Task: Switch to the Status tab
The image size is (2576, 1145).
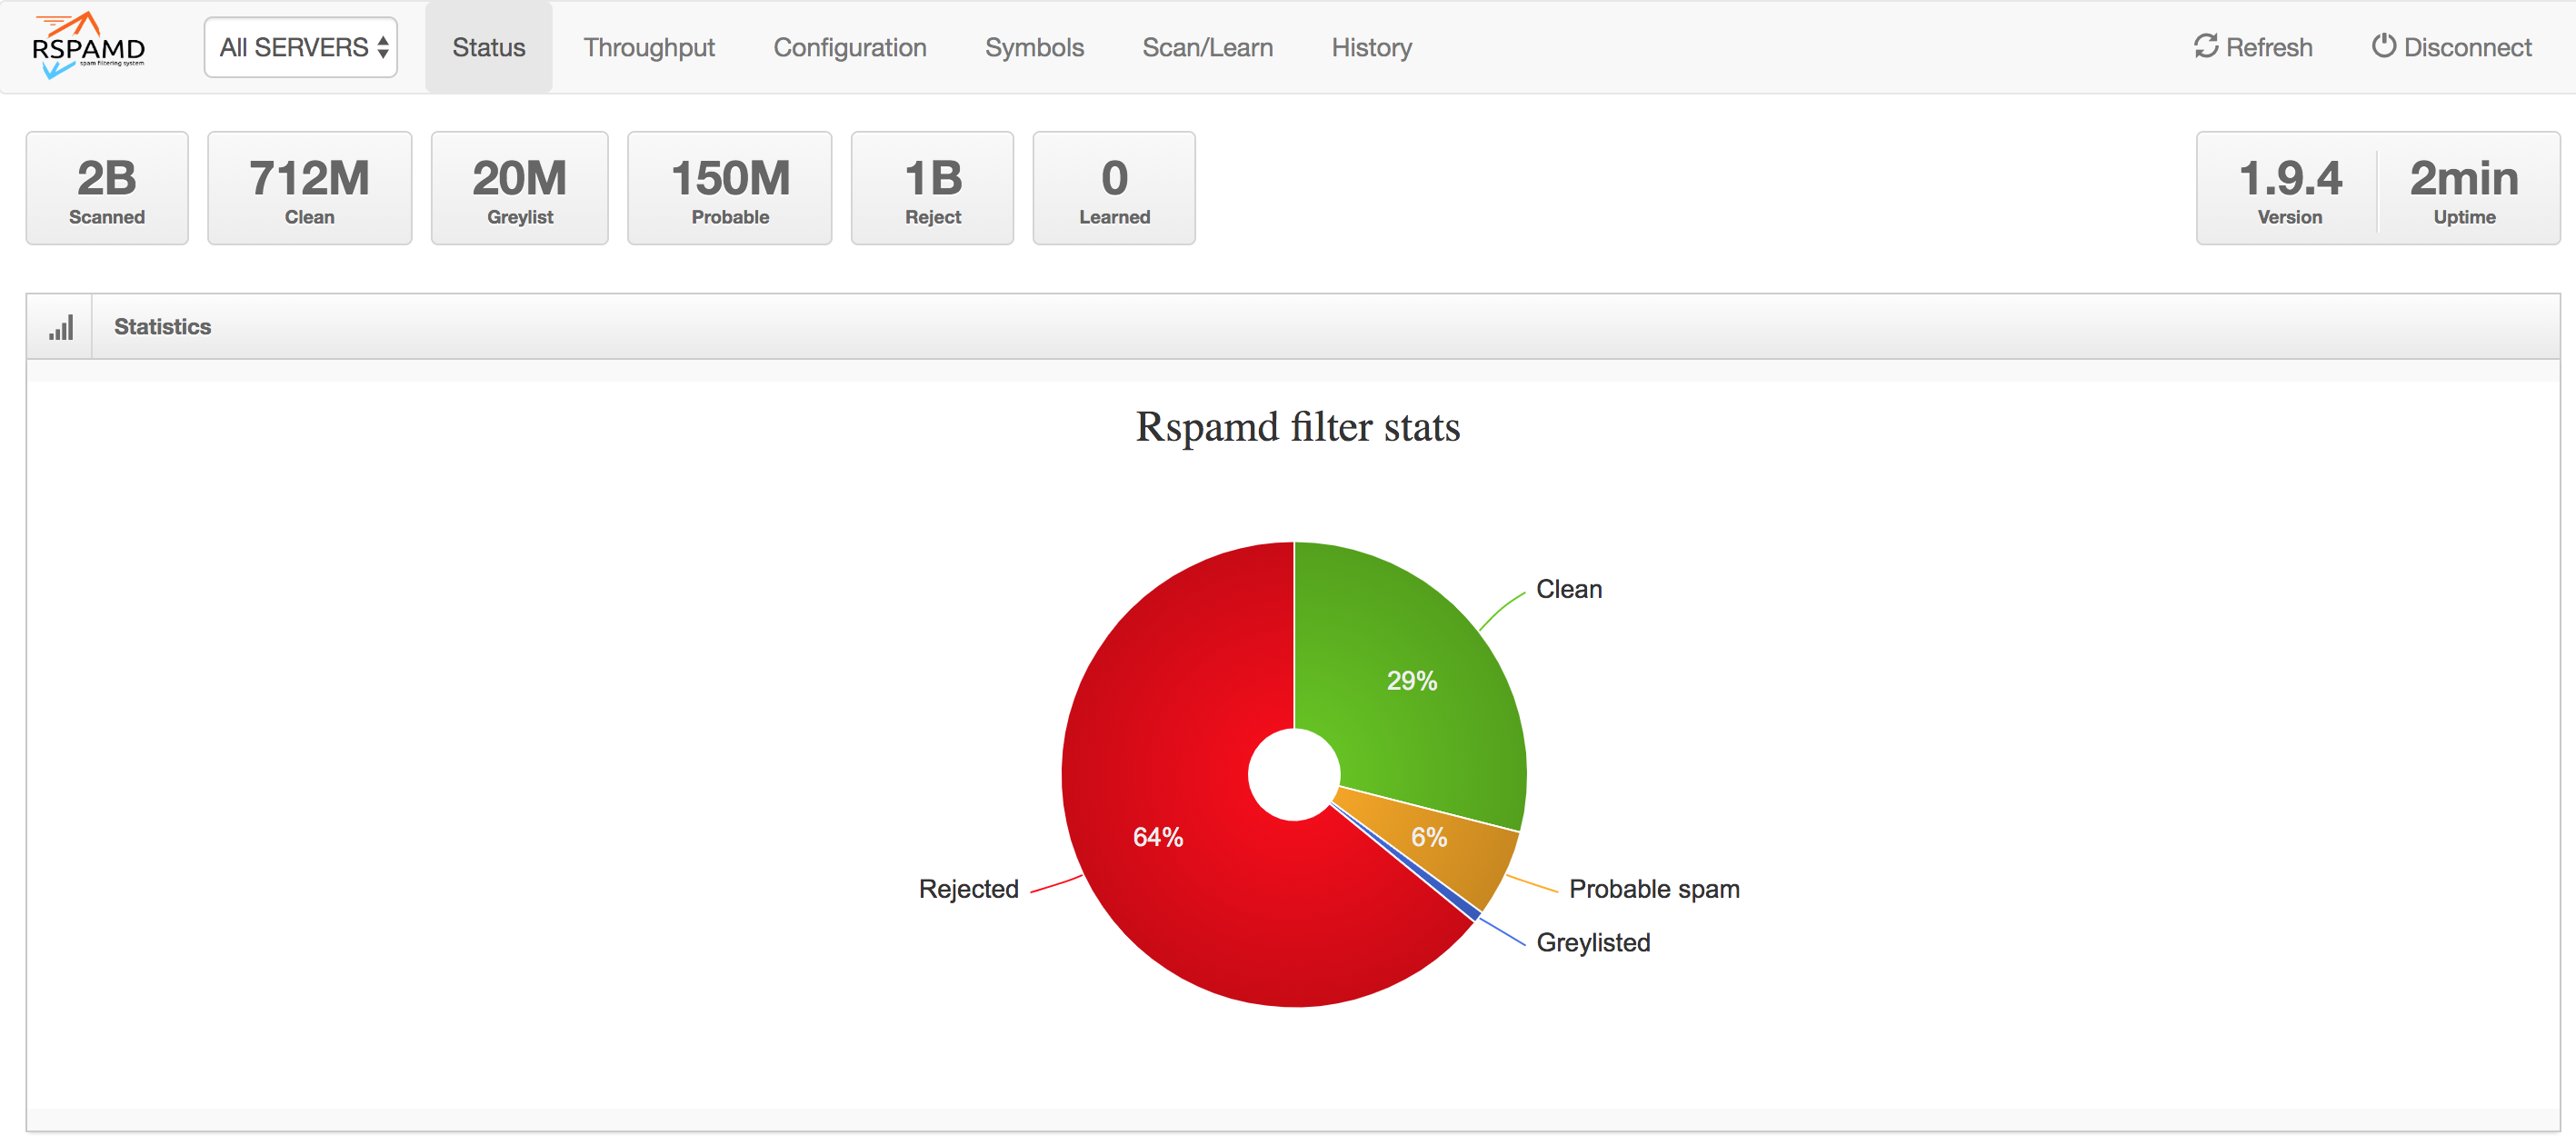Action: pyautogui.click(x=488, y=47)
